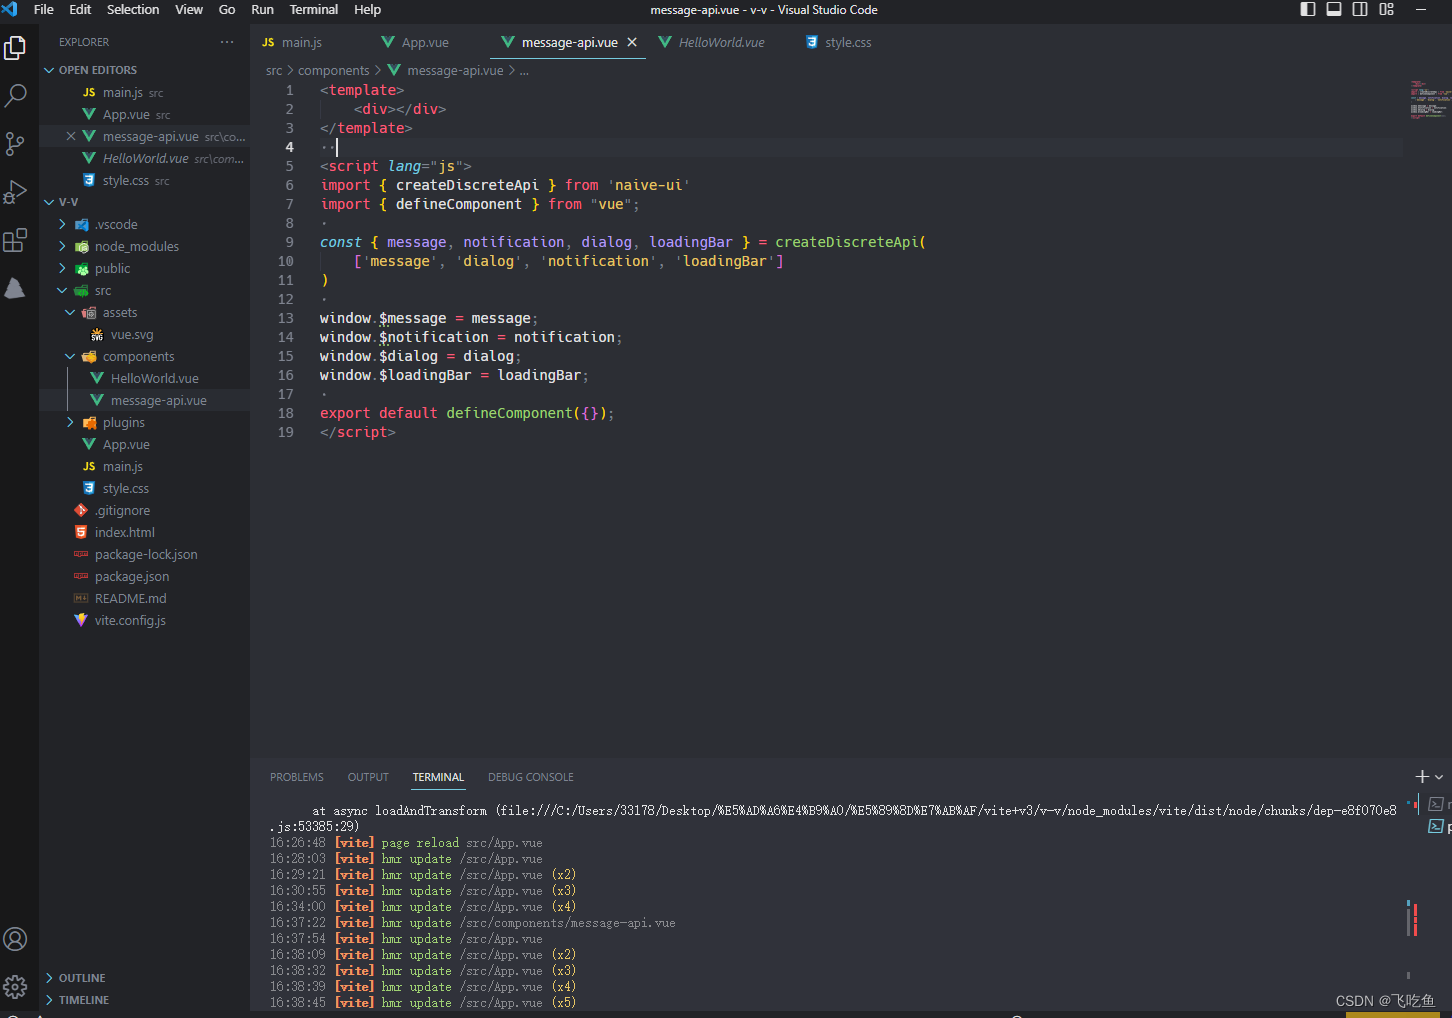
Task: Open the Explorer view in activity bar
Action: pos(15,47)
